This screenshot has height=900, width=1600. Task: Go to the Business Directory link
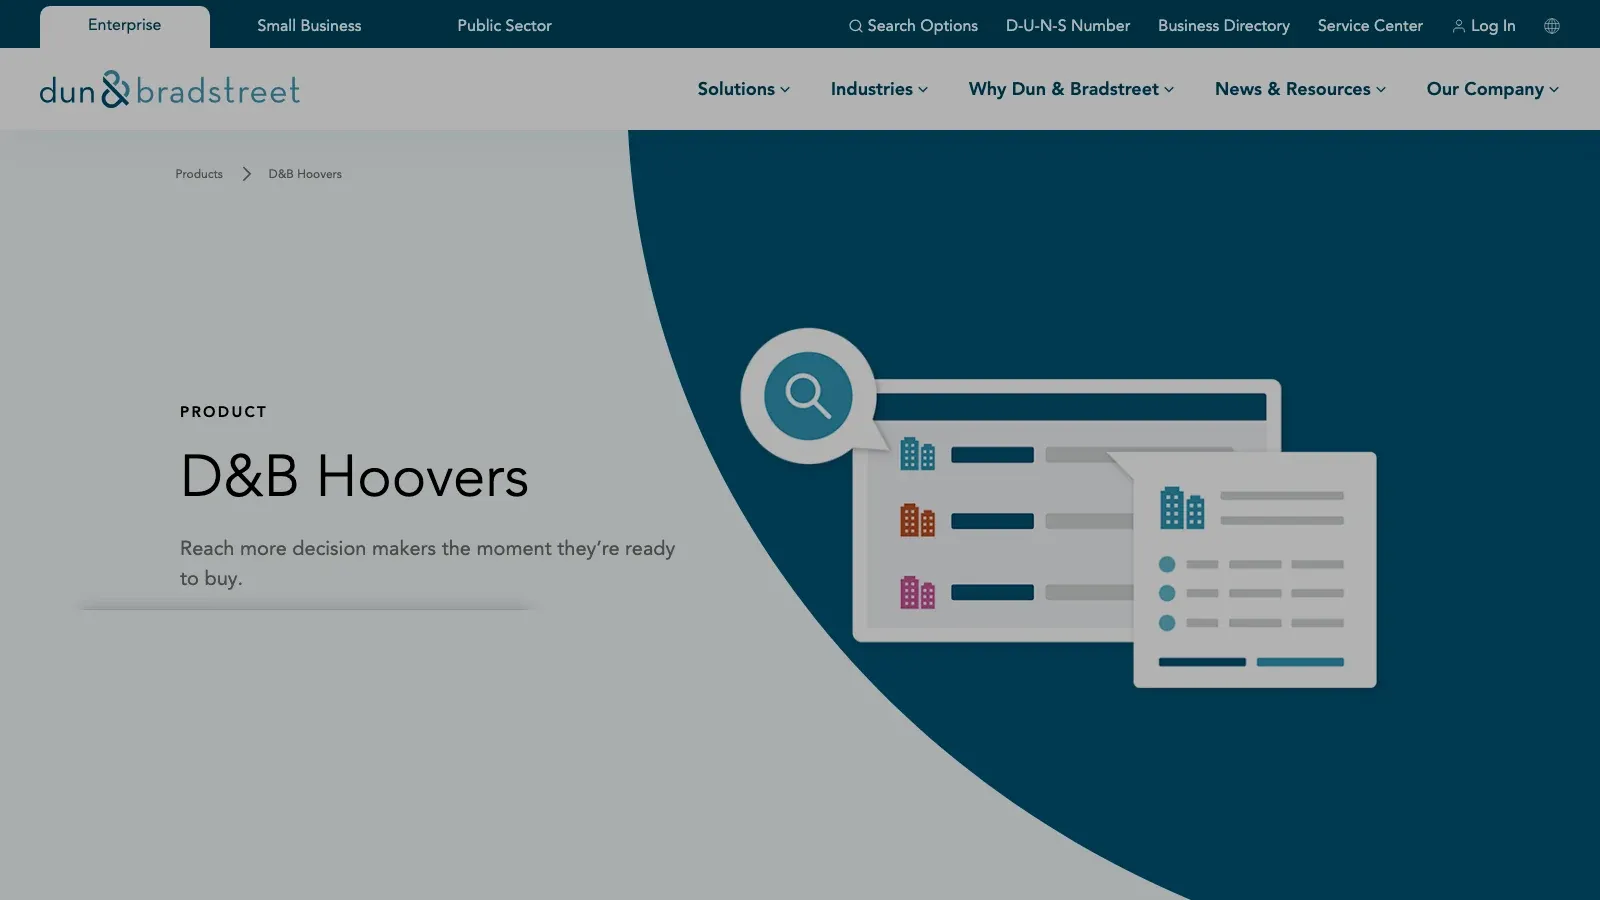coord(1224,26)
